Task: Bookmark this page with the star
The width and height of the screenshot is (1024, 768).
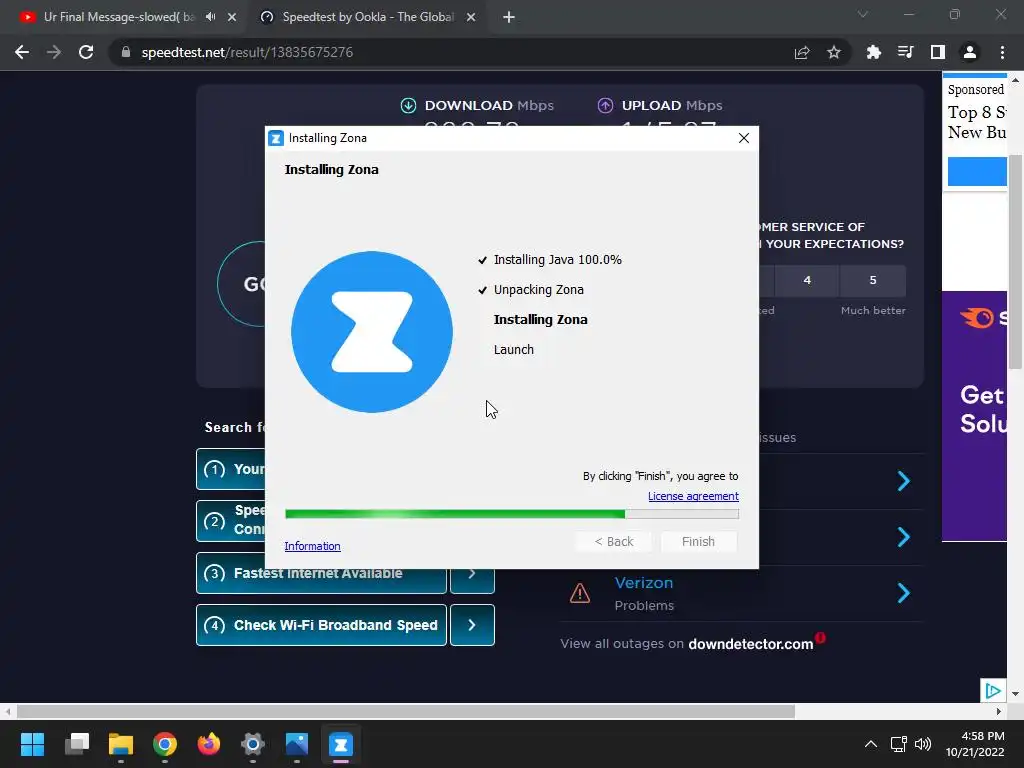Action: (x=834, y=52)
